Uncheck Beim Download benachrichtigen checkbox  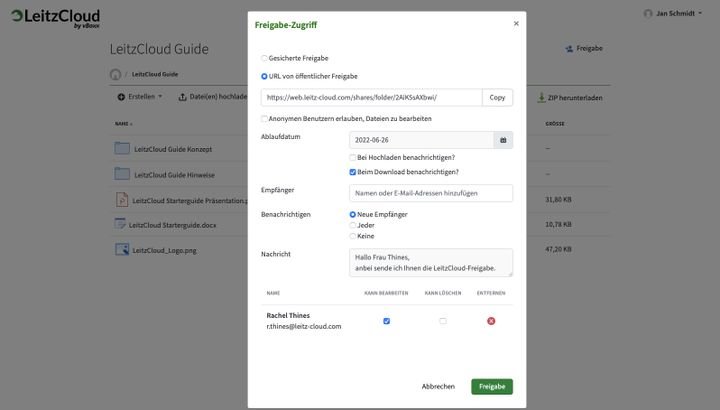(353, 172)
